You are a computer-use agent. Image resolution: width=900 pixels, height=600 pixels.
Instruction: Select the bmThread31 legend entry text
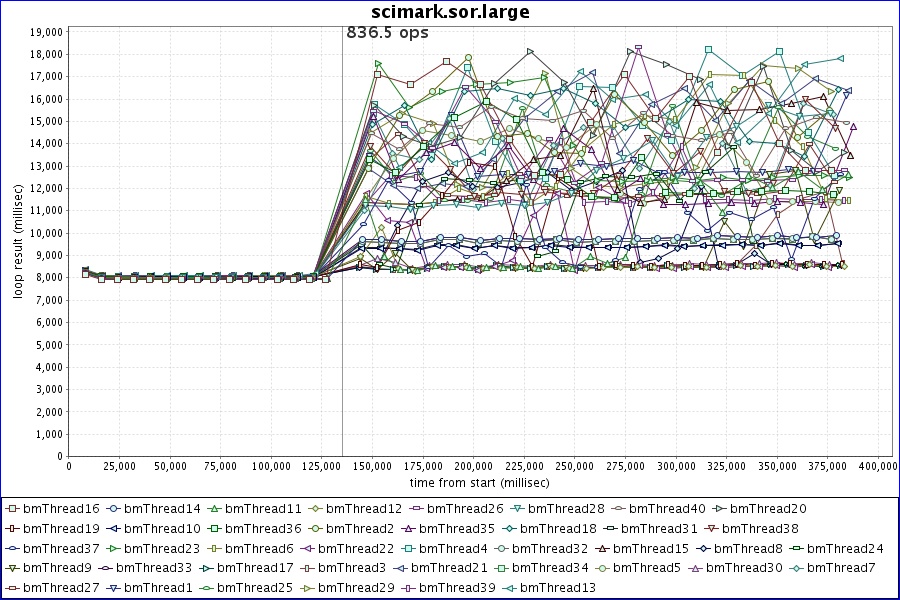click(662, 528)
